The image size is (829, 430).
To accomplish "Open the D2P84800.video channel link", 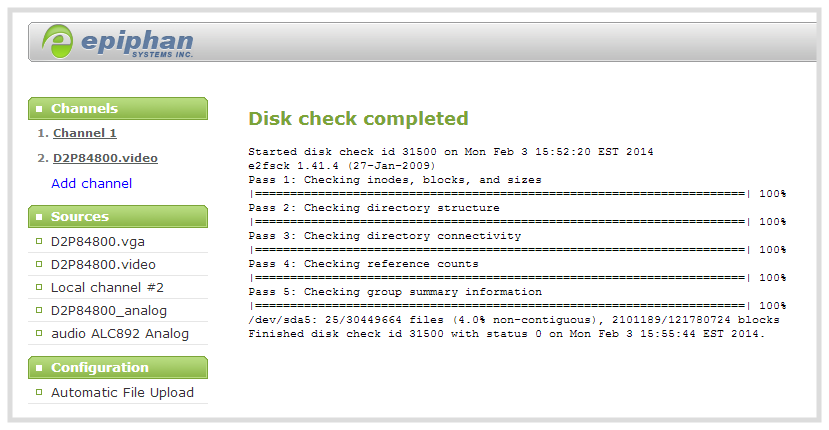I will (x=105, y=158).
